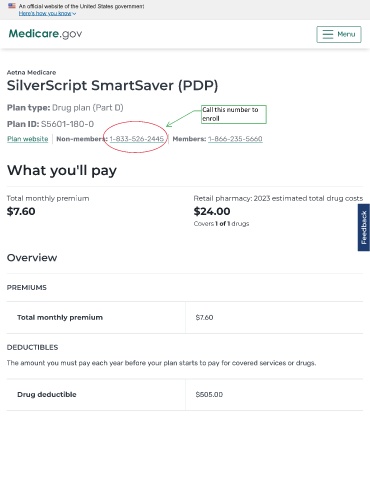370x480 pixels.
Task: Click the DEDUCTIBLES section label
Action: [x=32, y=347]
